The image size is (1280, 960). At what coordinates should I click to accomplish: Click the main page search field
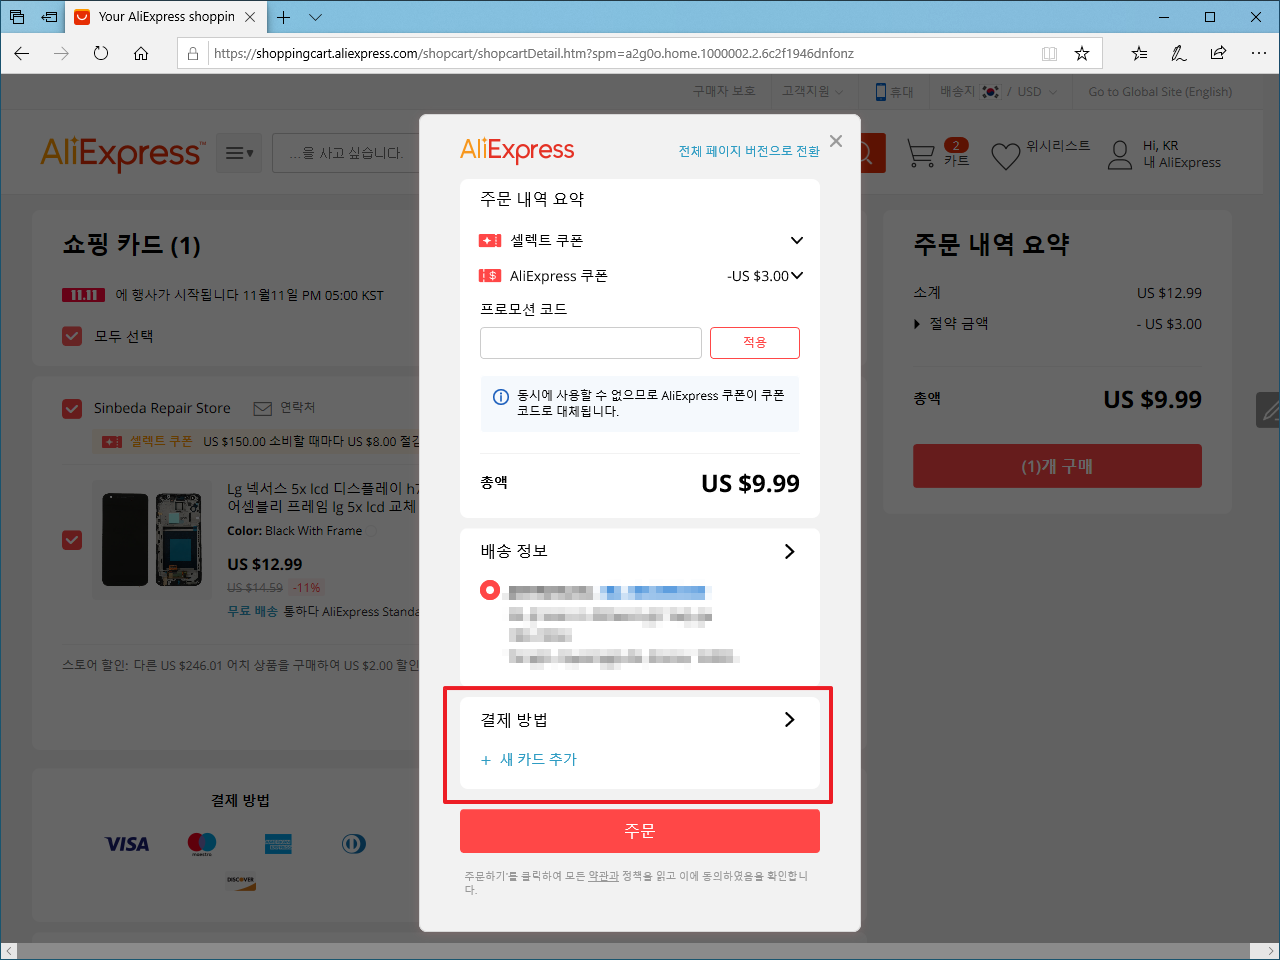[x=345, y=153]
